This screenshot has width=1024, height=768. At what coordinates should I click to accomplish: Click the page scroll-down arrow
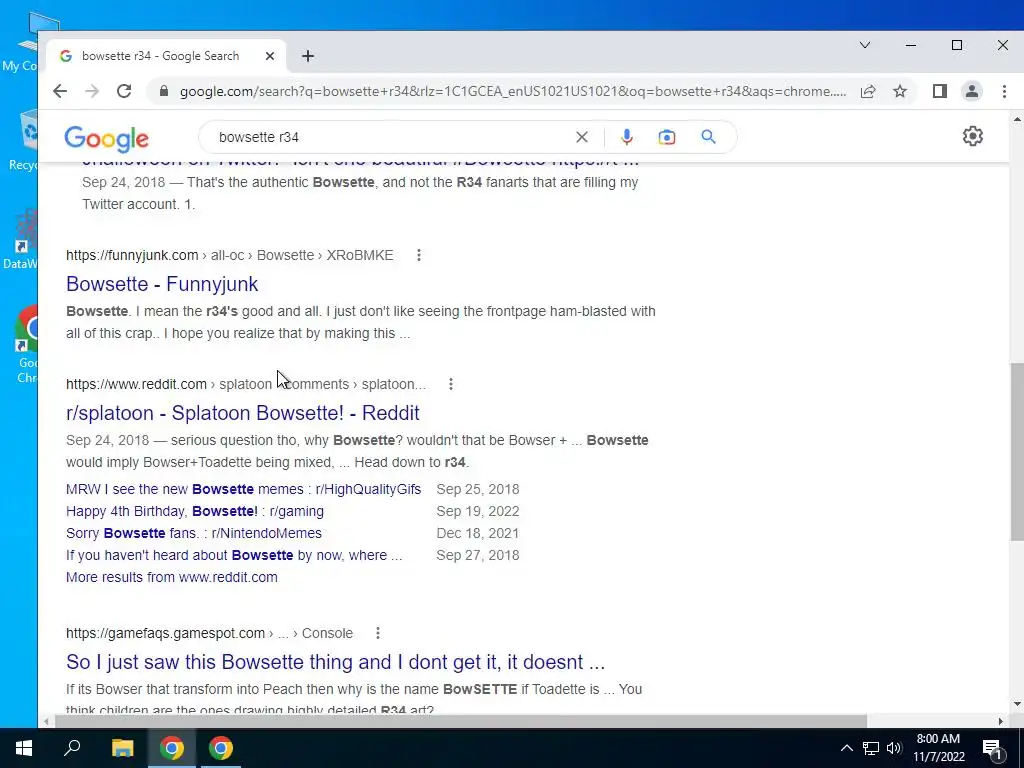(1017, 704)
